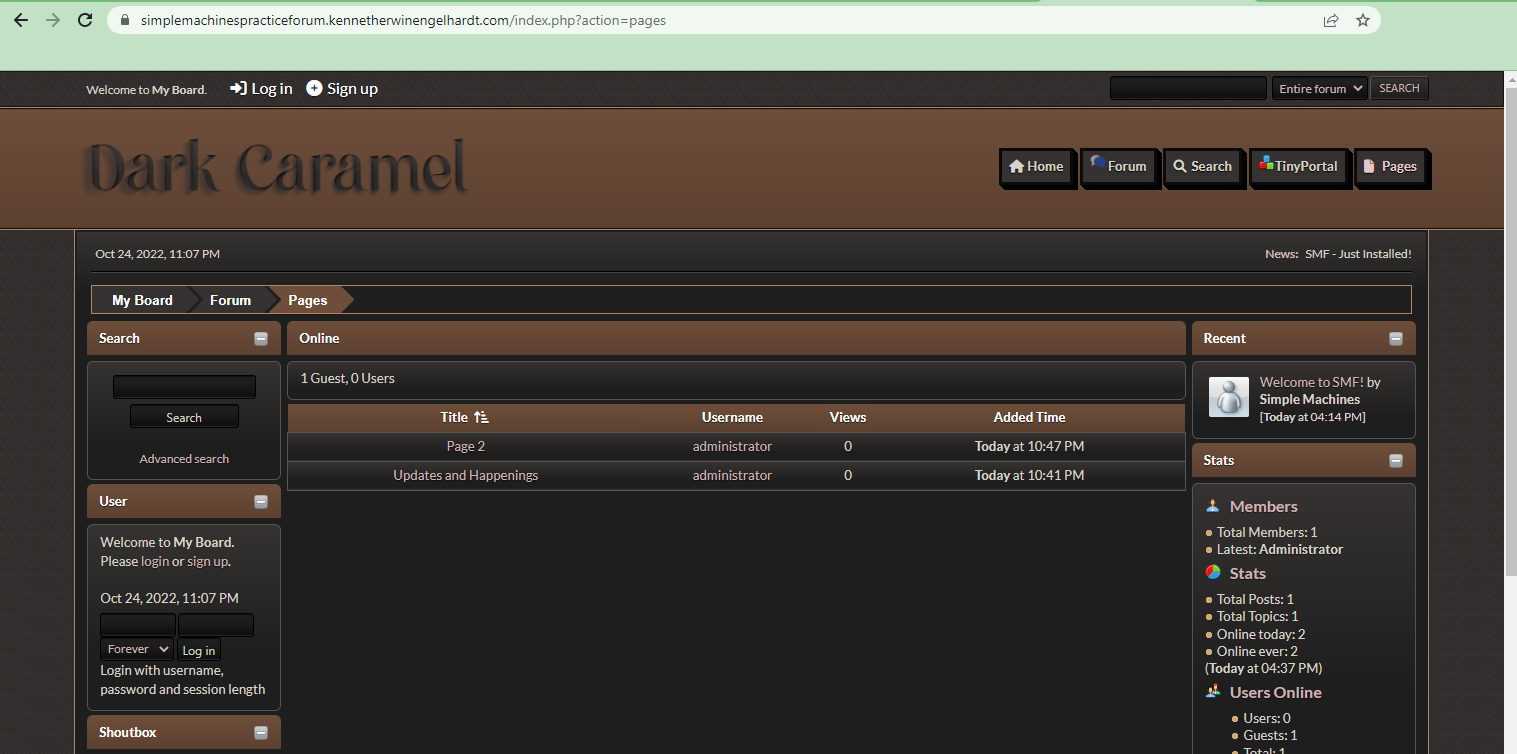
Task: Open the Home menu button
Action: pyautogui.click(x=1036, y=167)
